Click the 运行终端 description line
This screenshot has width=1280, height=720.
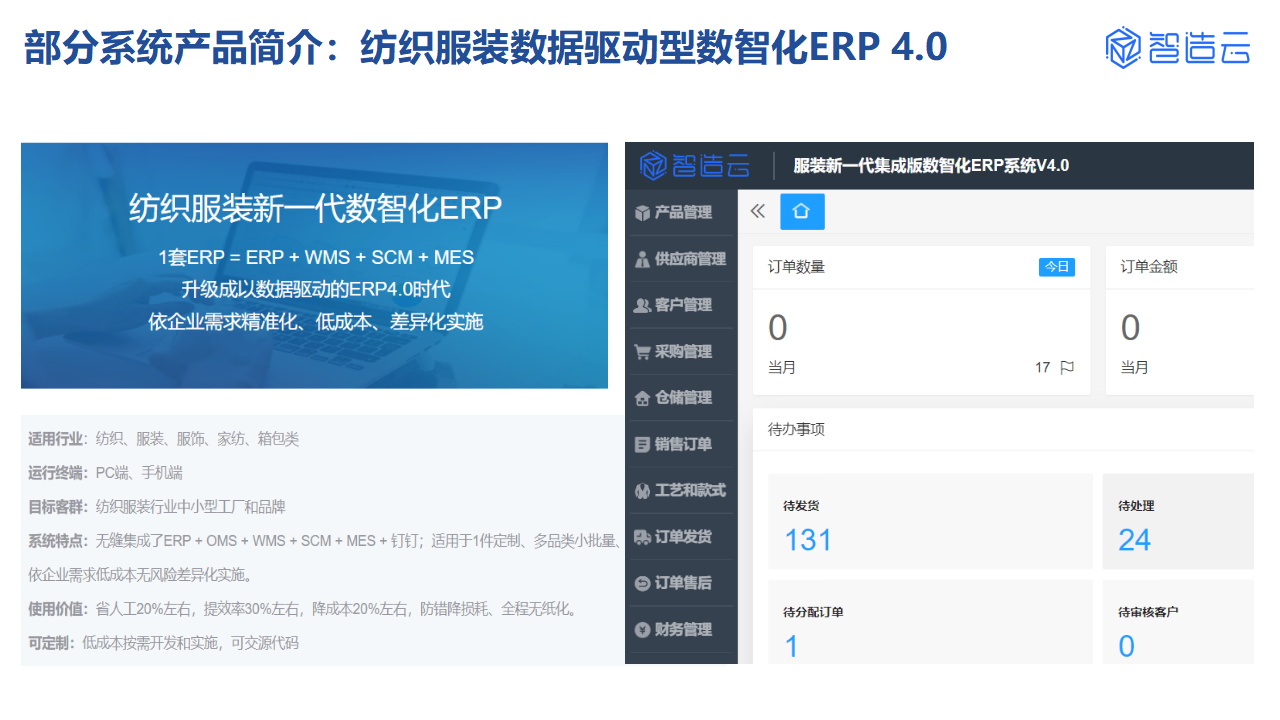click(x=105, y=473)
